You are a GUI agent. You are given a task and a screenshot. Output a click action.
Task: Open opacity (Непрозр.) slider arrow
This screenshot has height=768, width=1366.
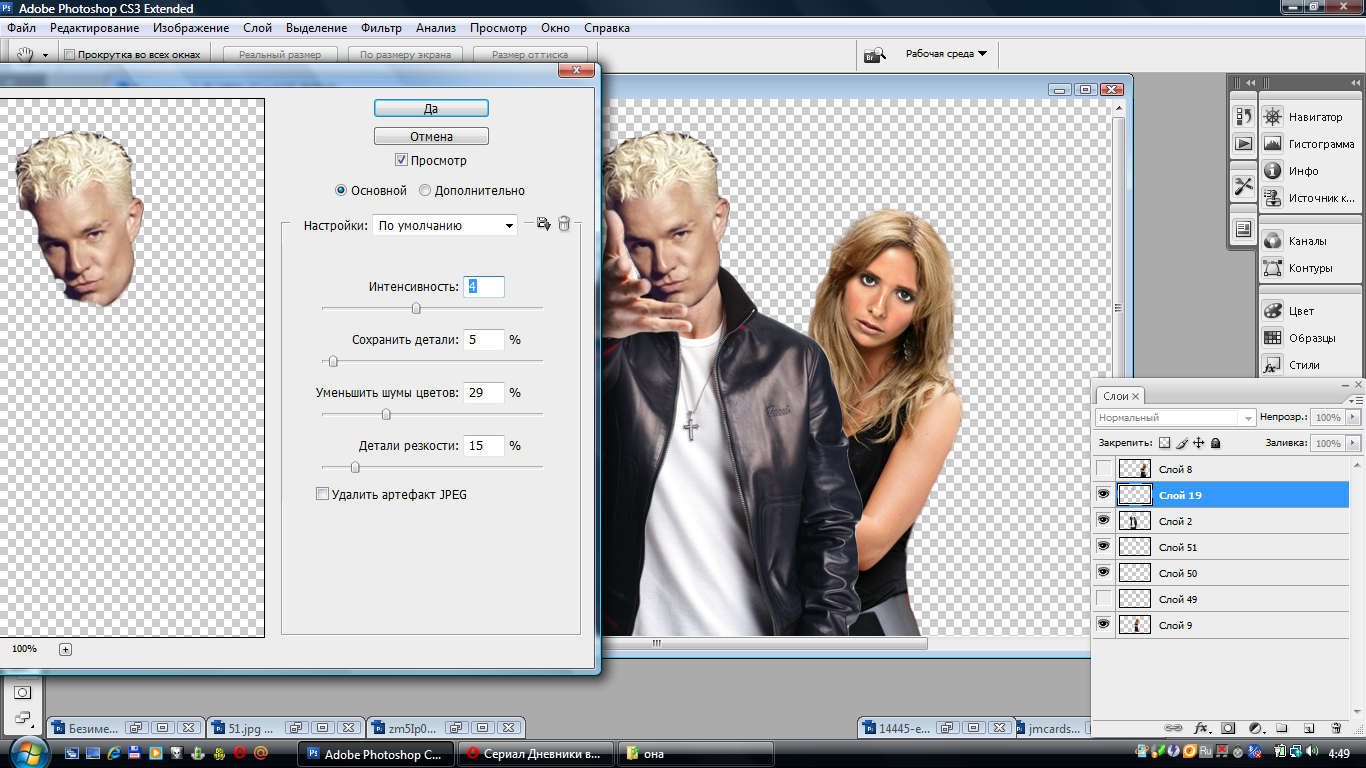[1354, 417]
